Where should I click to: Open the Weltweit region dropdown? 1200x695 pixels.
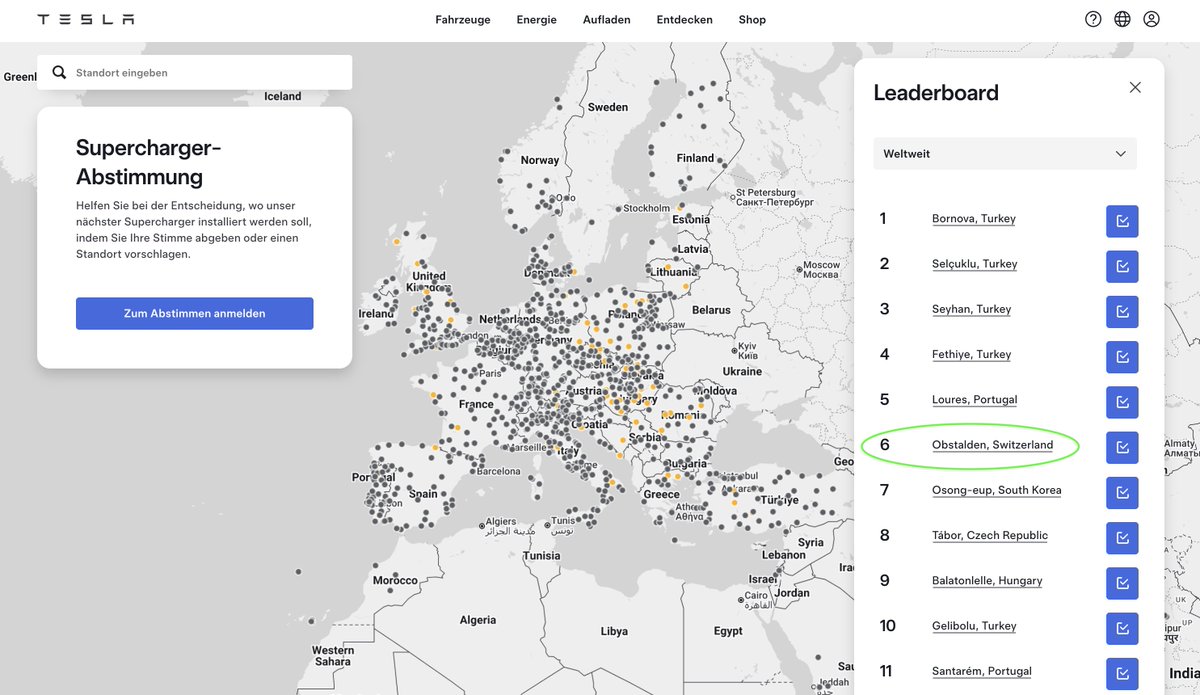[1005, 154]
